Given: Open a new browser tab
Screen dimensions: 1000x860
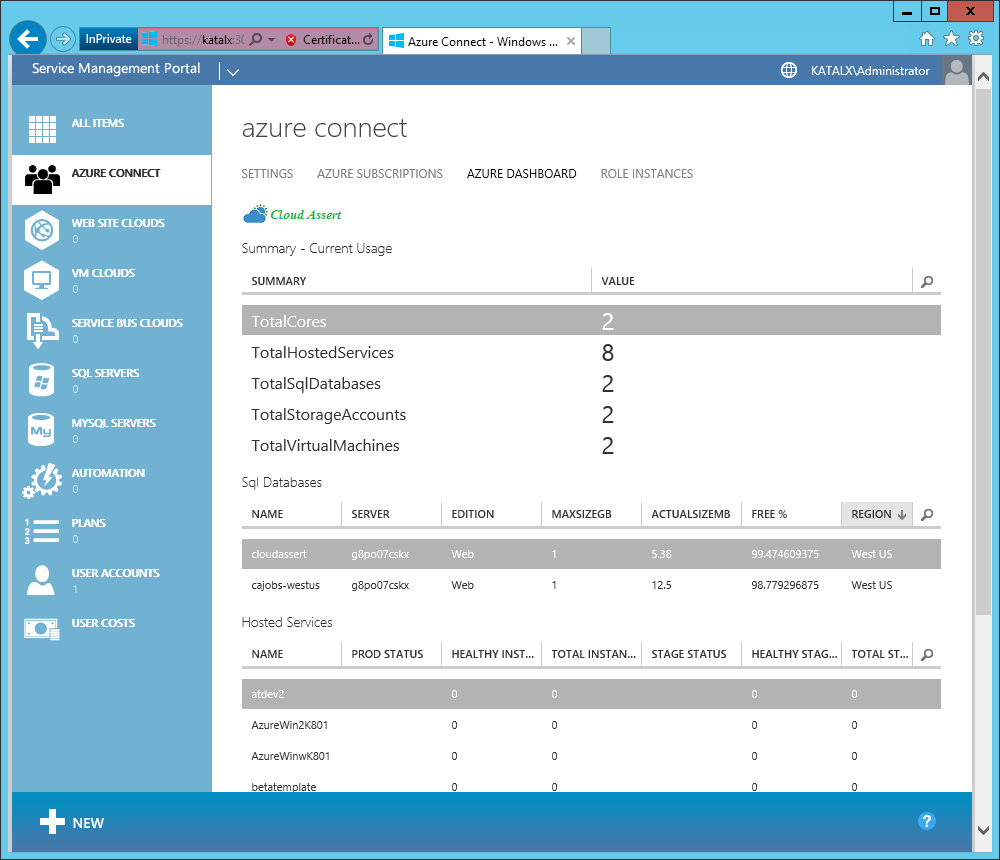Looking at the screenshot, I should pos(596,41).
